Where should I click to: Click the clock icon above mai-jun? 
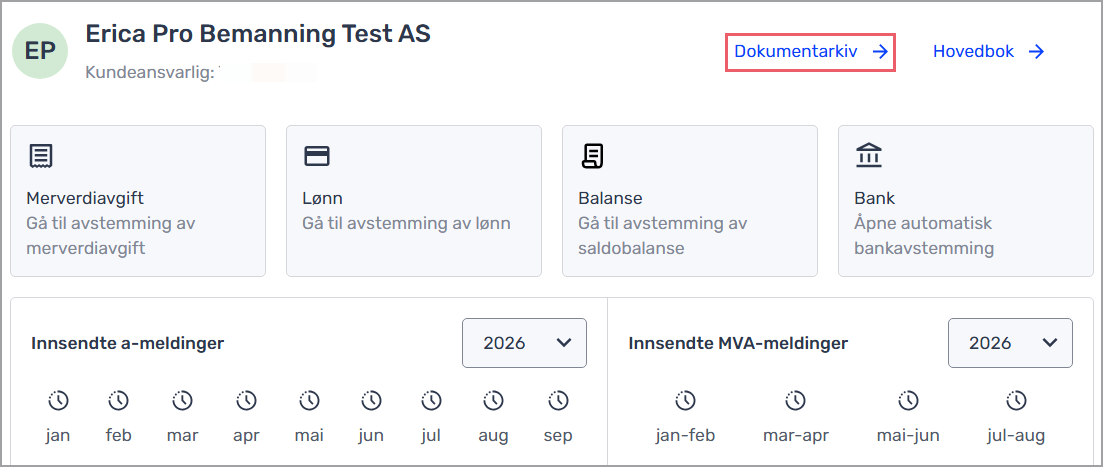(906, 401)
